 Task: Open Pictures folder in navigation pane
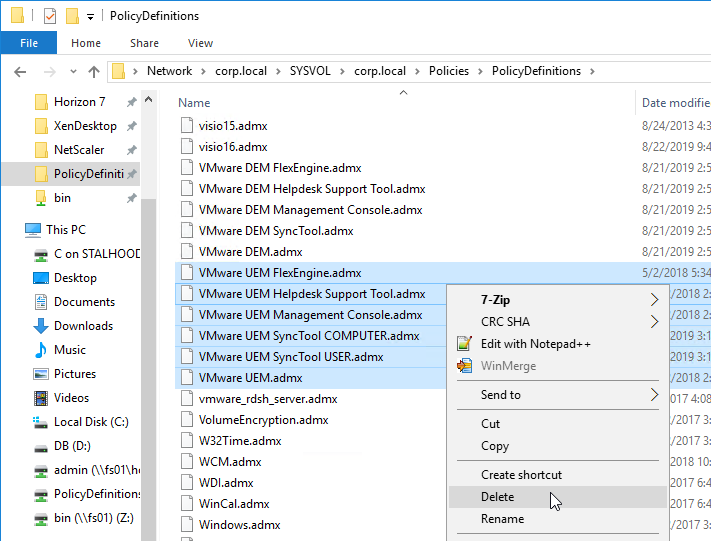coord(75,374)
